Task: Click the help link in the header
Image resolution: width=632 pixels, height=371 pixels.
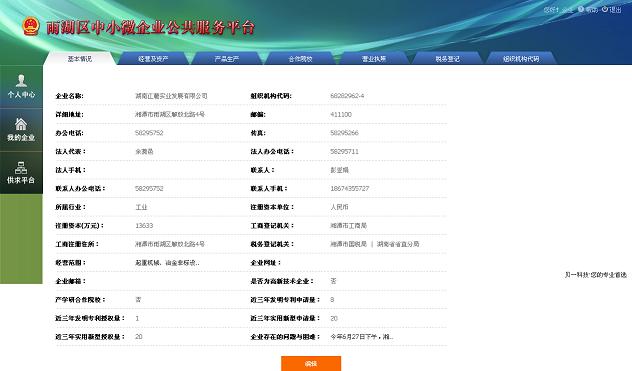Action: point(592,9)
